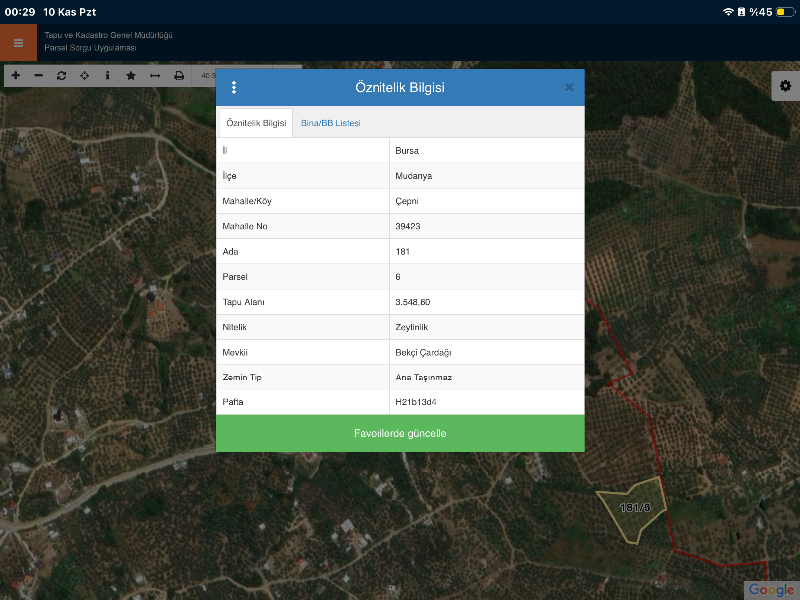Screen dimensions: 800x600
Task: Choose the distance measure arrow tool
Action: click(155, 76)
